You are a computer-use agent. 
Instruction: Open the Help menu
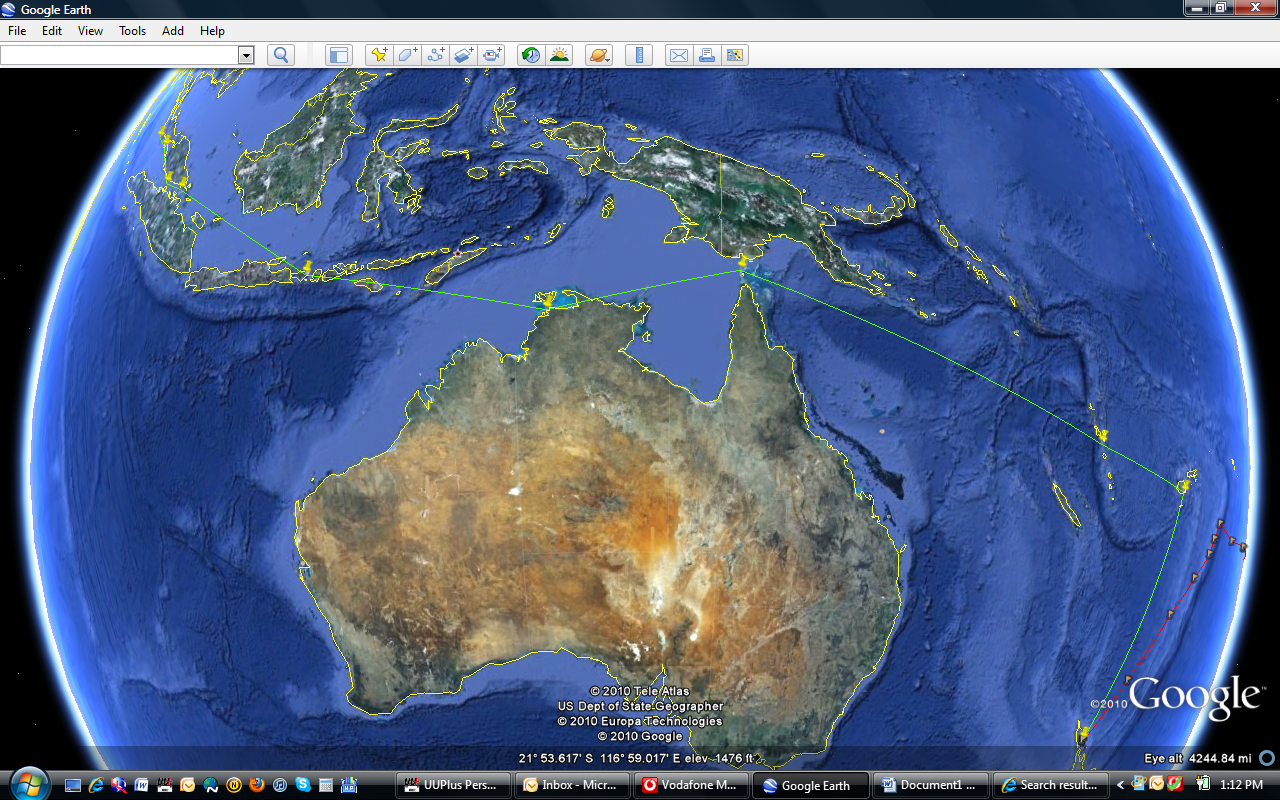[212, 31]
